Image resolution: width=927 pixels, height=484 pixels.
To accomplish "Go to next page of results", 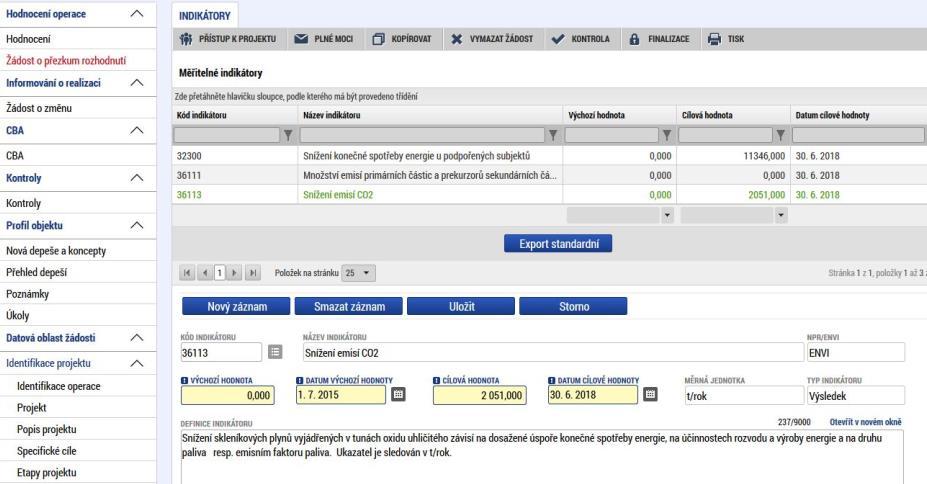I will click(x=235, y=272).
